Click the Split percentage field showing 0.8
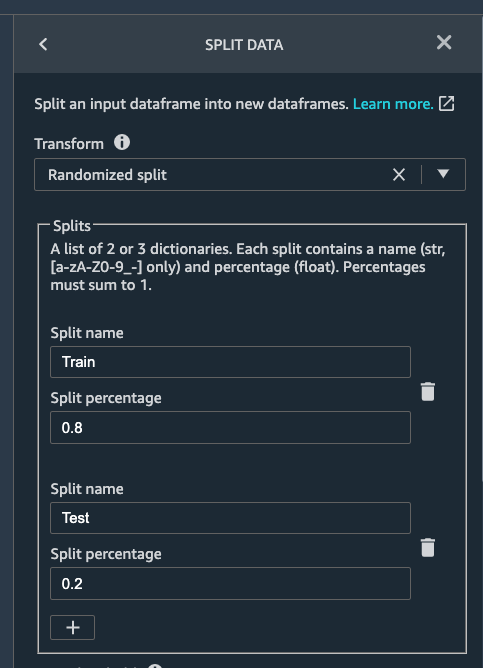483x668 pixels. pyautogui.click(x=230, y=428)
